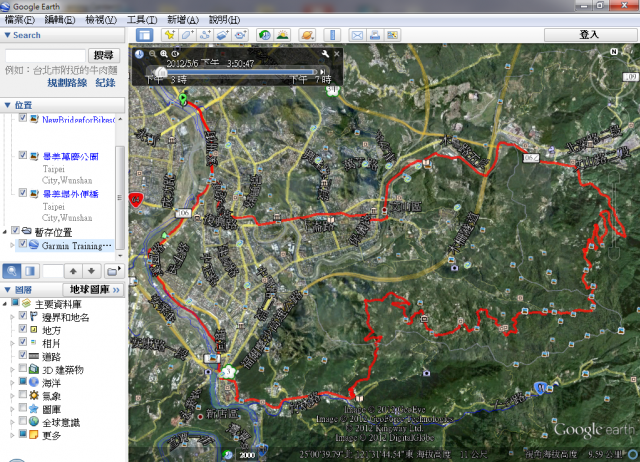
Task: Click the green track start marker
Action: pos(183,98)
